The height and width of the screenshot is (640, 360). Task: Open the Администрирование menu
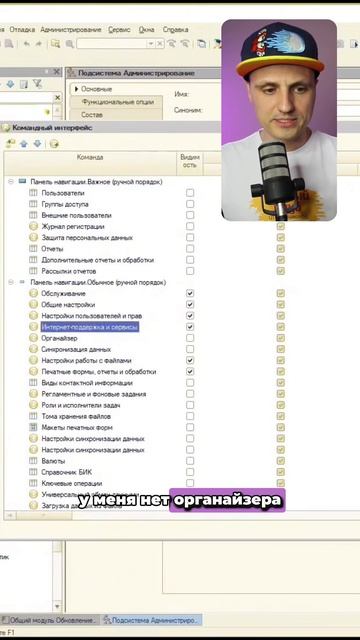click(71, 30)
